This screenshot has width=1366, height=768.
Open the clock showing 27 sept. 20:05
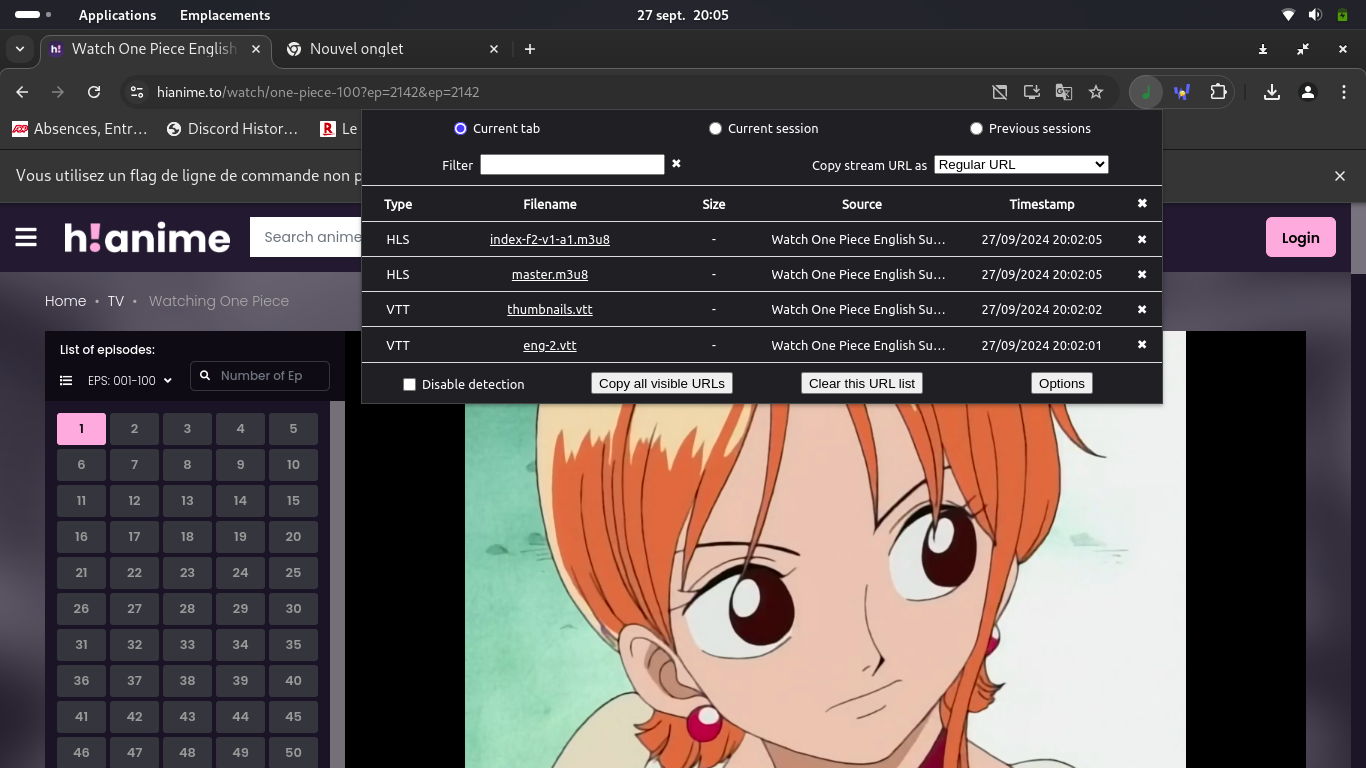(x=683, y=15)
